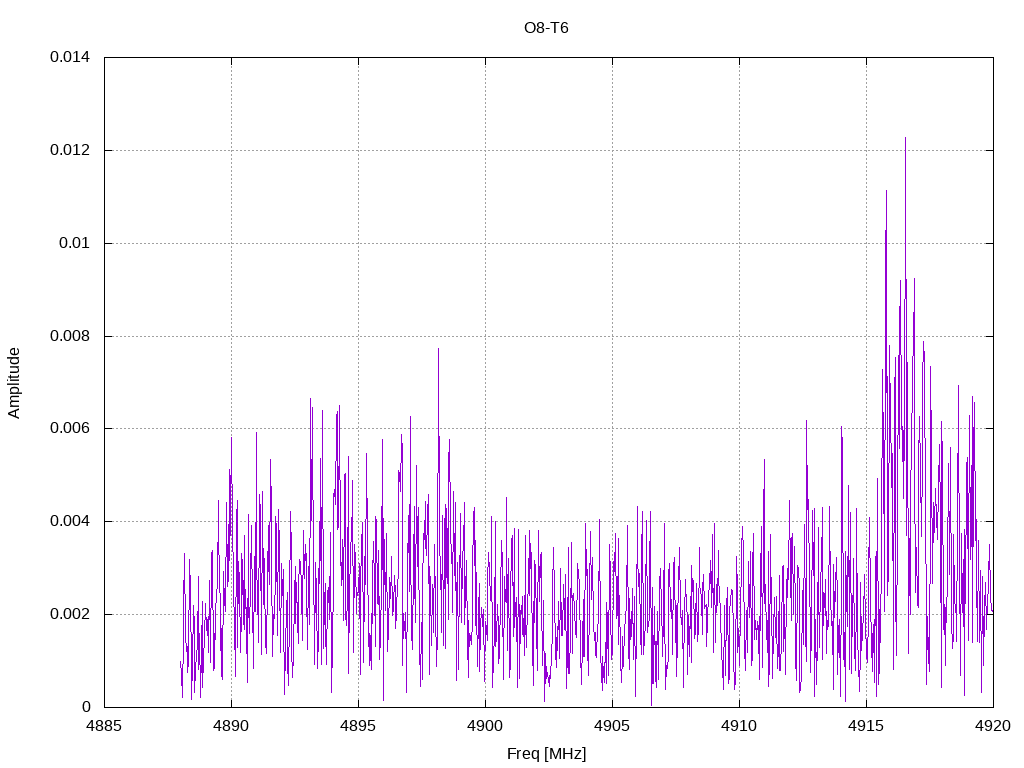Click the plot title O8-T6

coord(546,28)
